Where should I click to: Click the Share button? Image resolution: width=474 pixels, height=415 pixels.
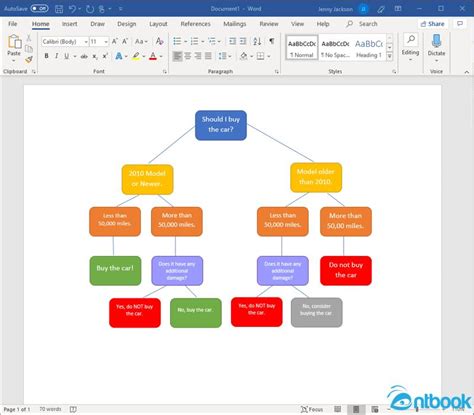coord(432,24)
